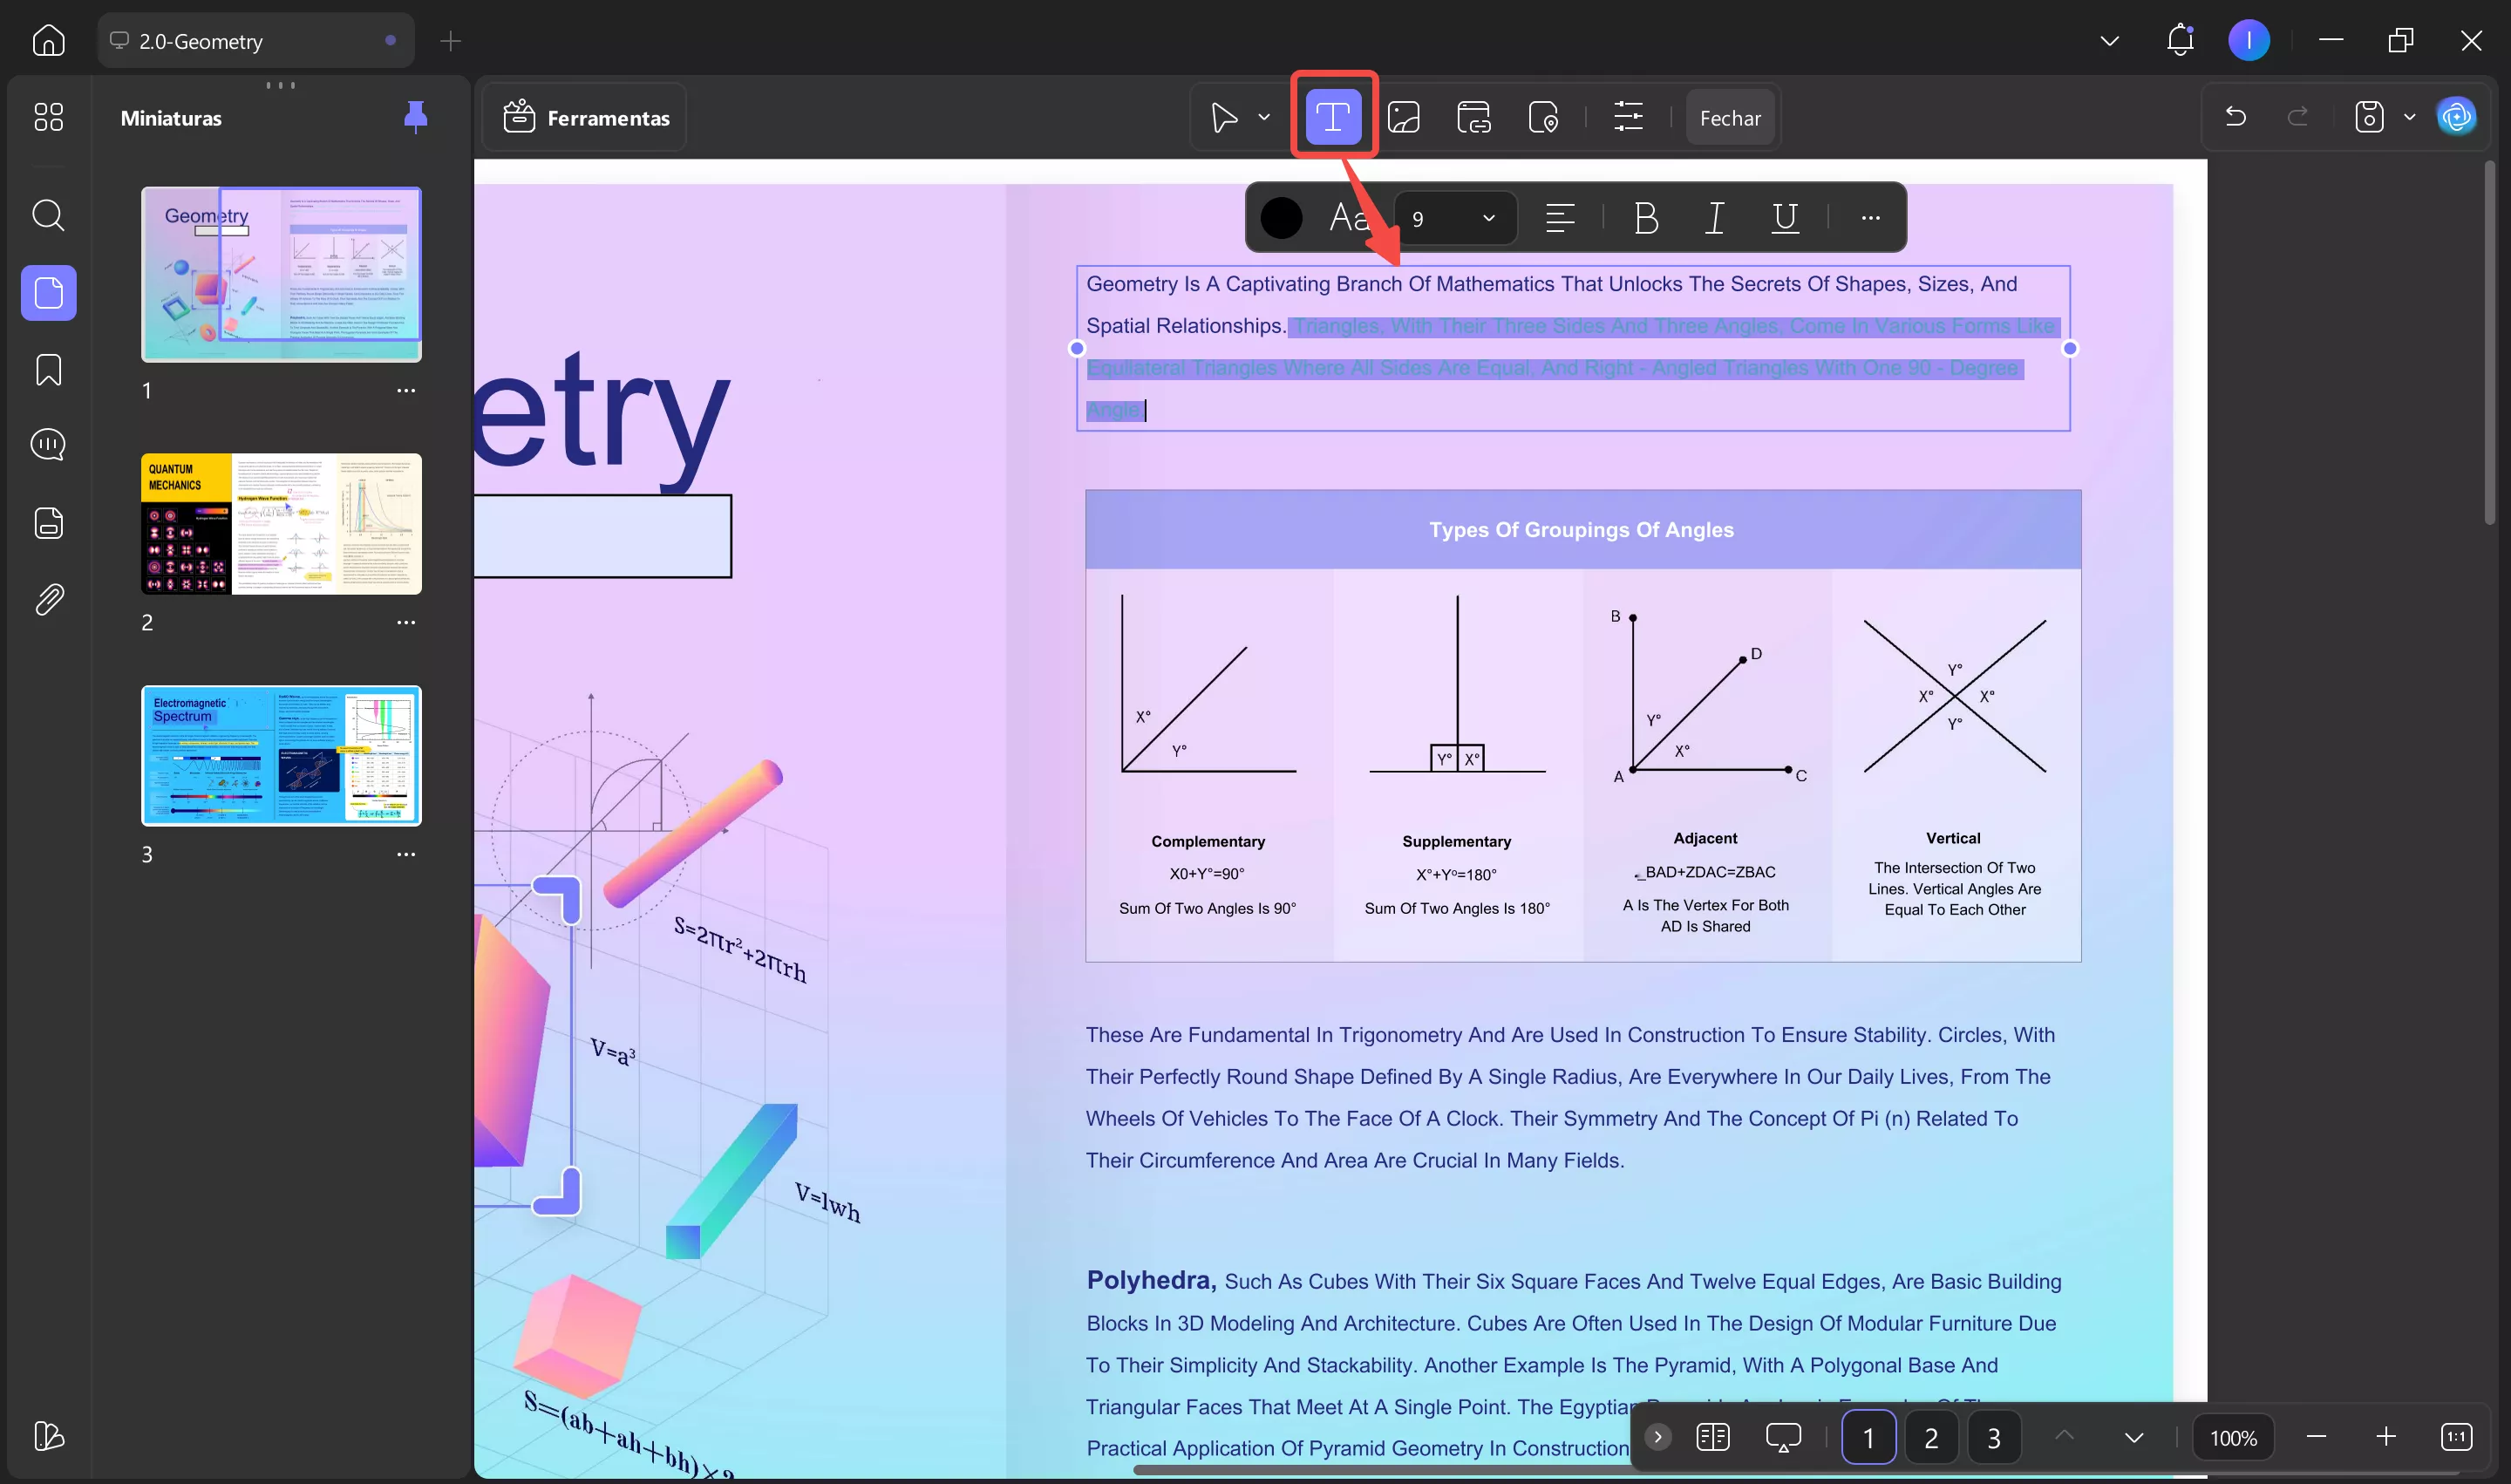Screen dimensions: 2511x1484
Task: Click the notification bell icon
Action: tap(2179, 40)
